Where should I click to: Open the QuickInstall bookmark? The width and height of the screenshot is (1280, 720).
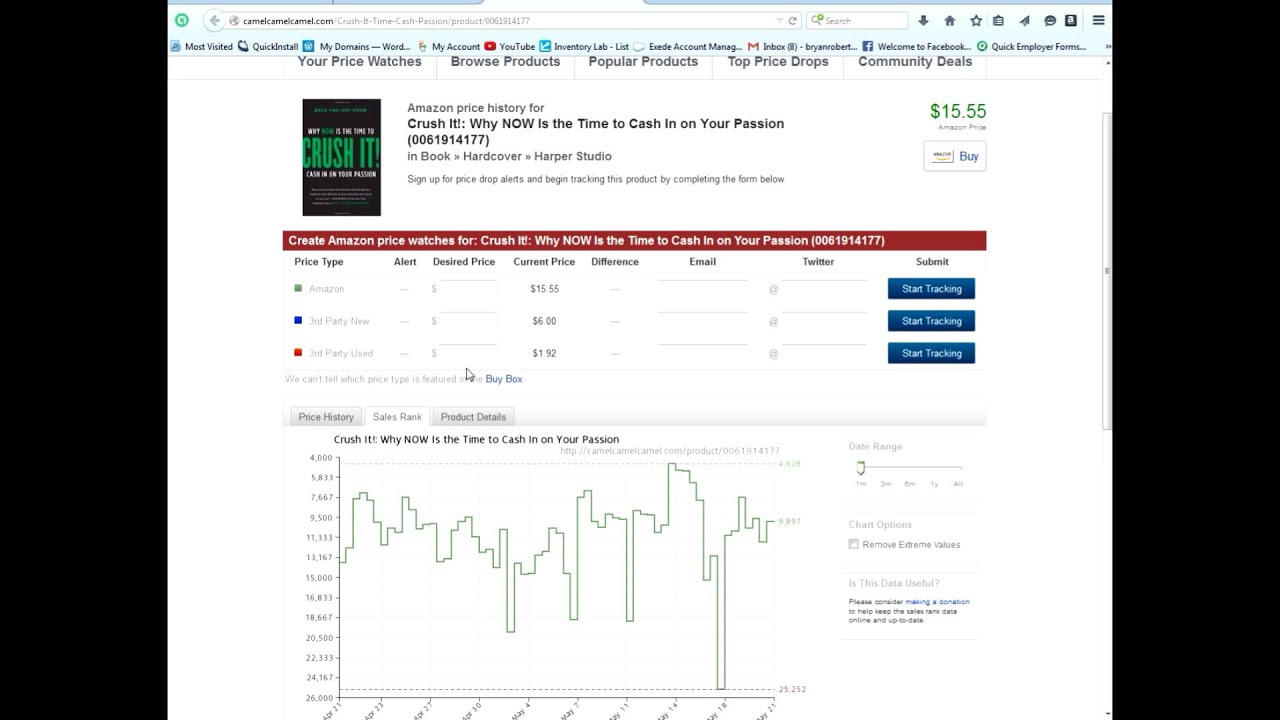click(268, 46)
